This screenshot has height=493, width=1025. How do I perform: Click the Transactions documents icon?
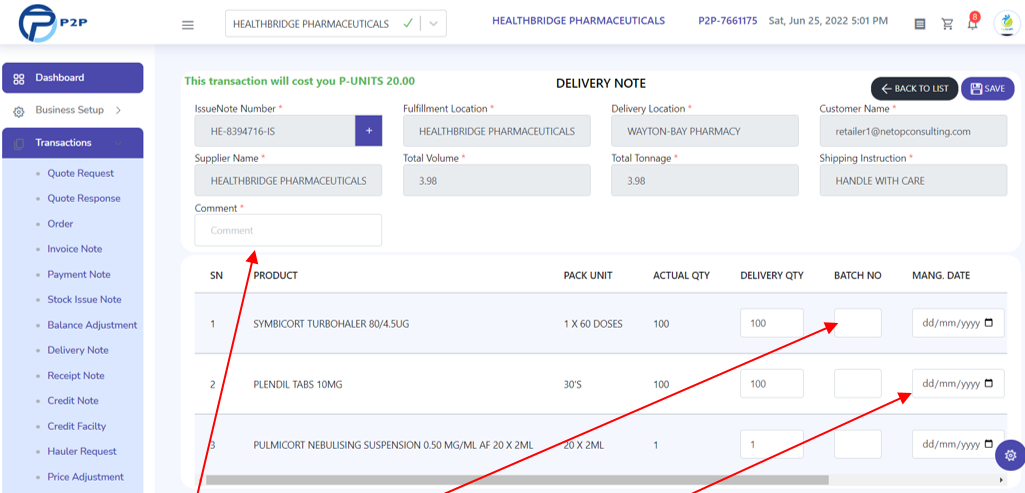point(19,143)
